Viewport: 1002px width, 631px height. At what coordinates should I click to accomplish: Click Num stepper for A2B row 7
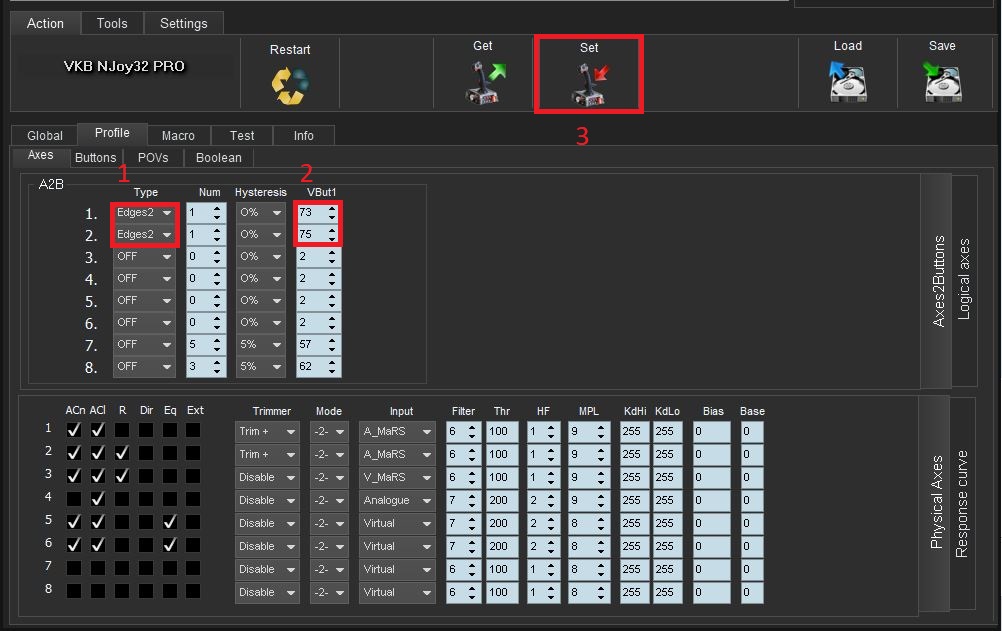coord(205,344)
